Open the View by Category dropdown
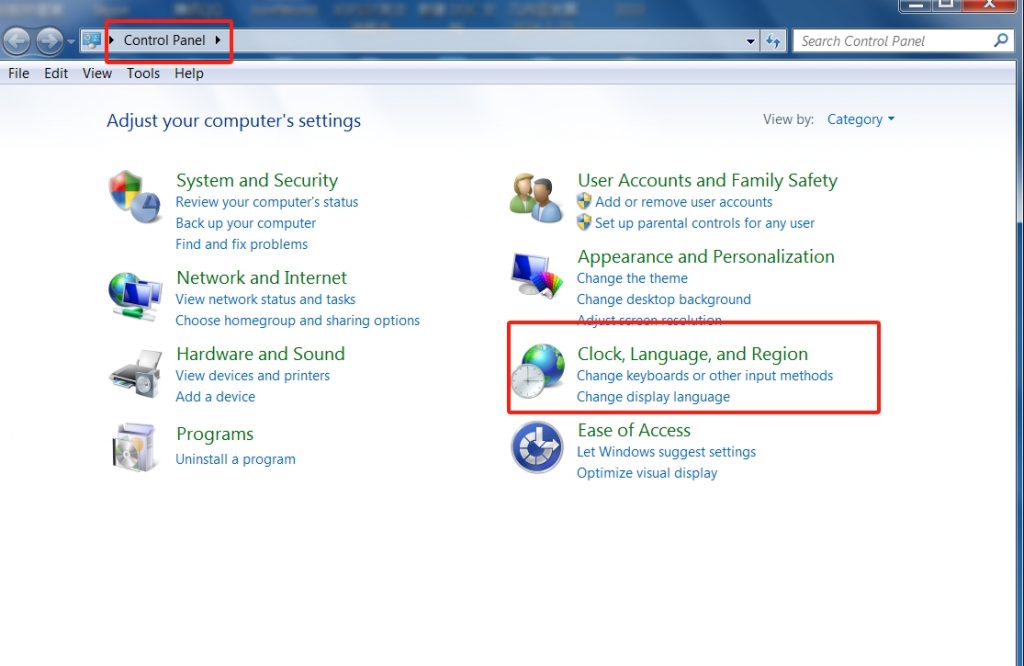This screenshot has height=666, width=1024. coord(861,119)
